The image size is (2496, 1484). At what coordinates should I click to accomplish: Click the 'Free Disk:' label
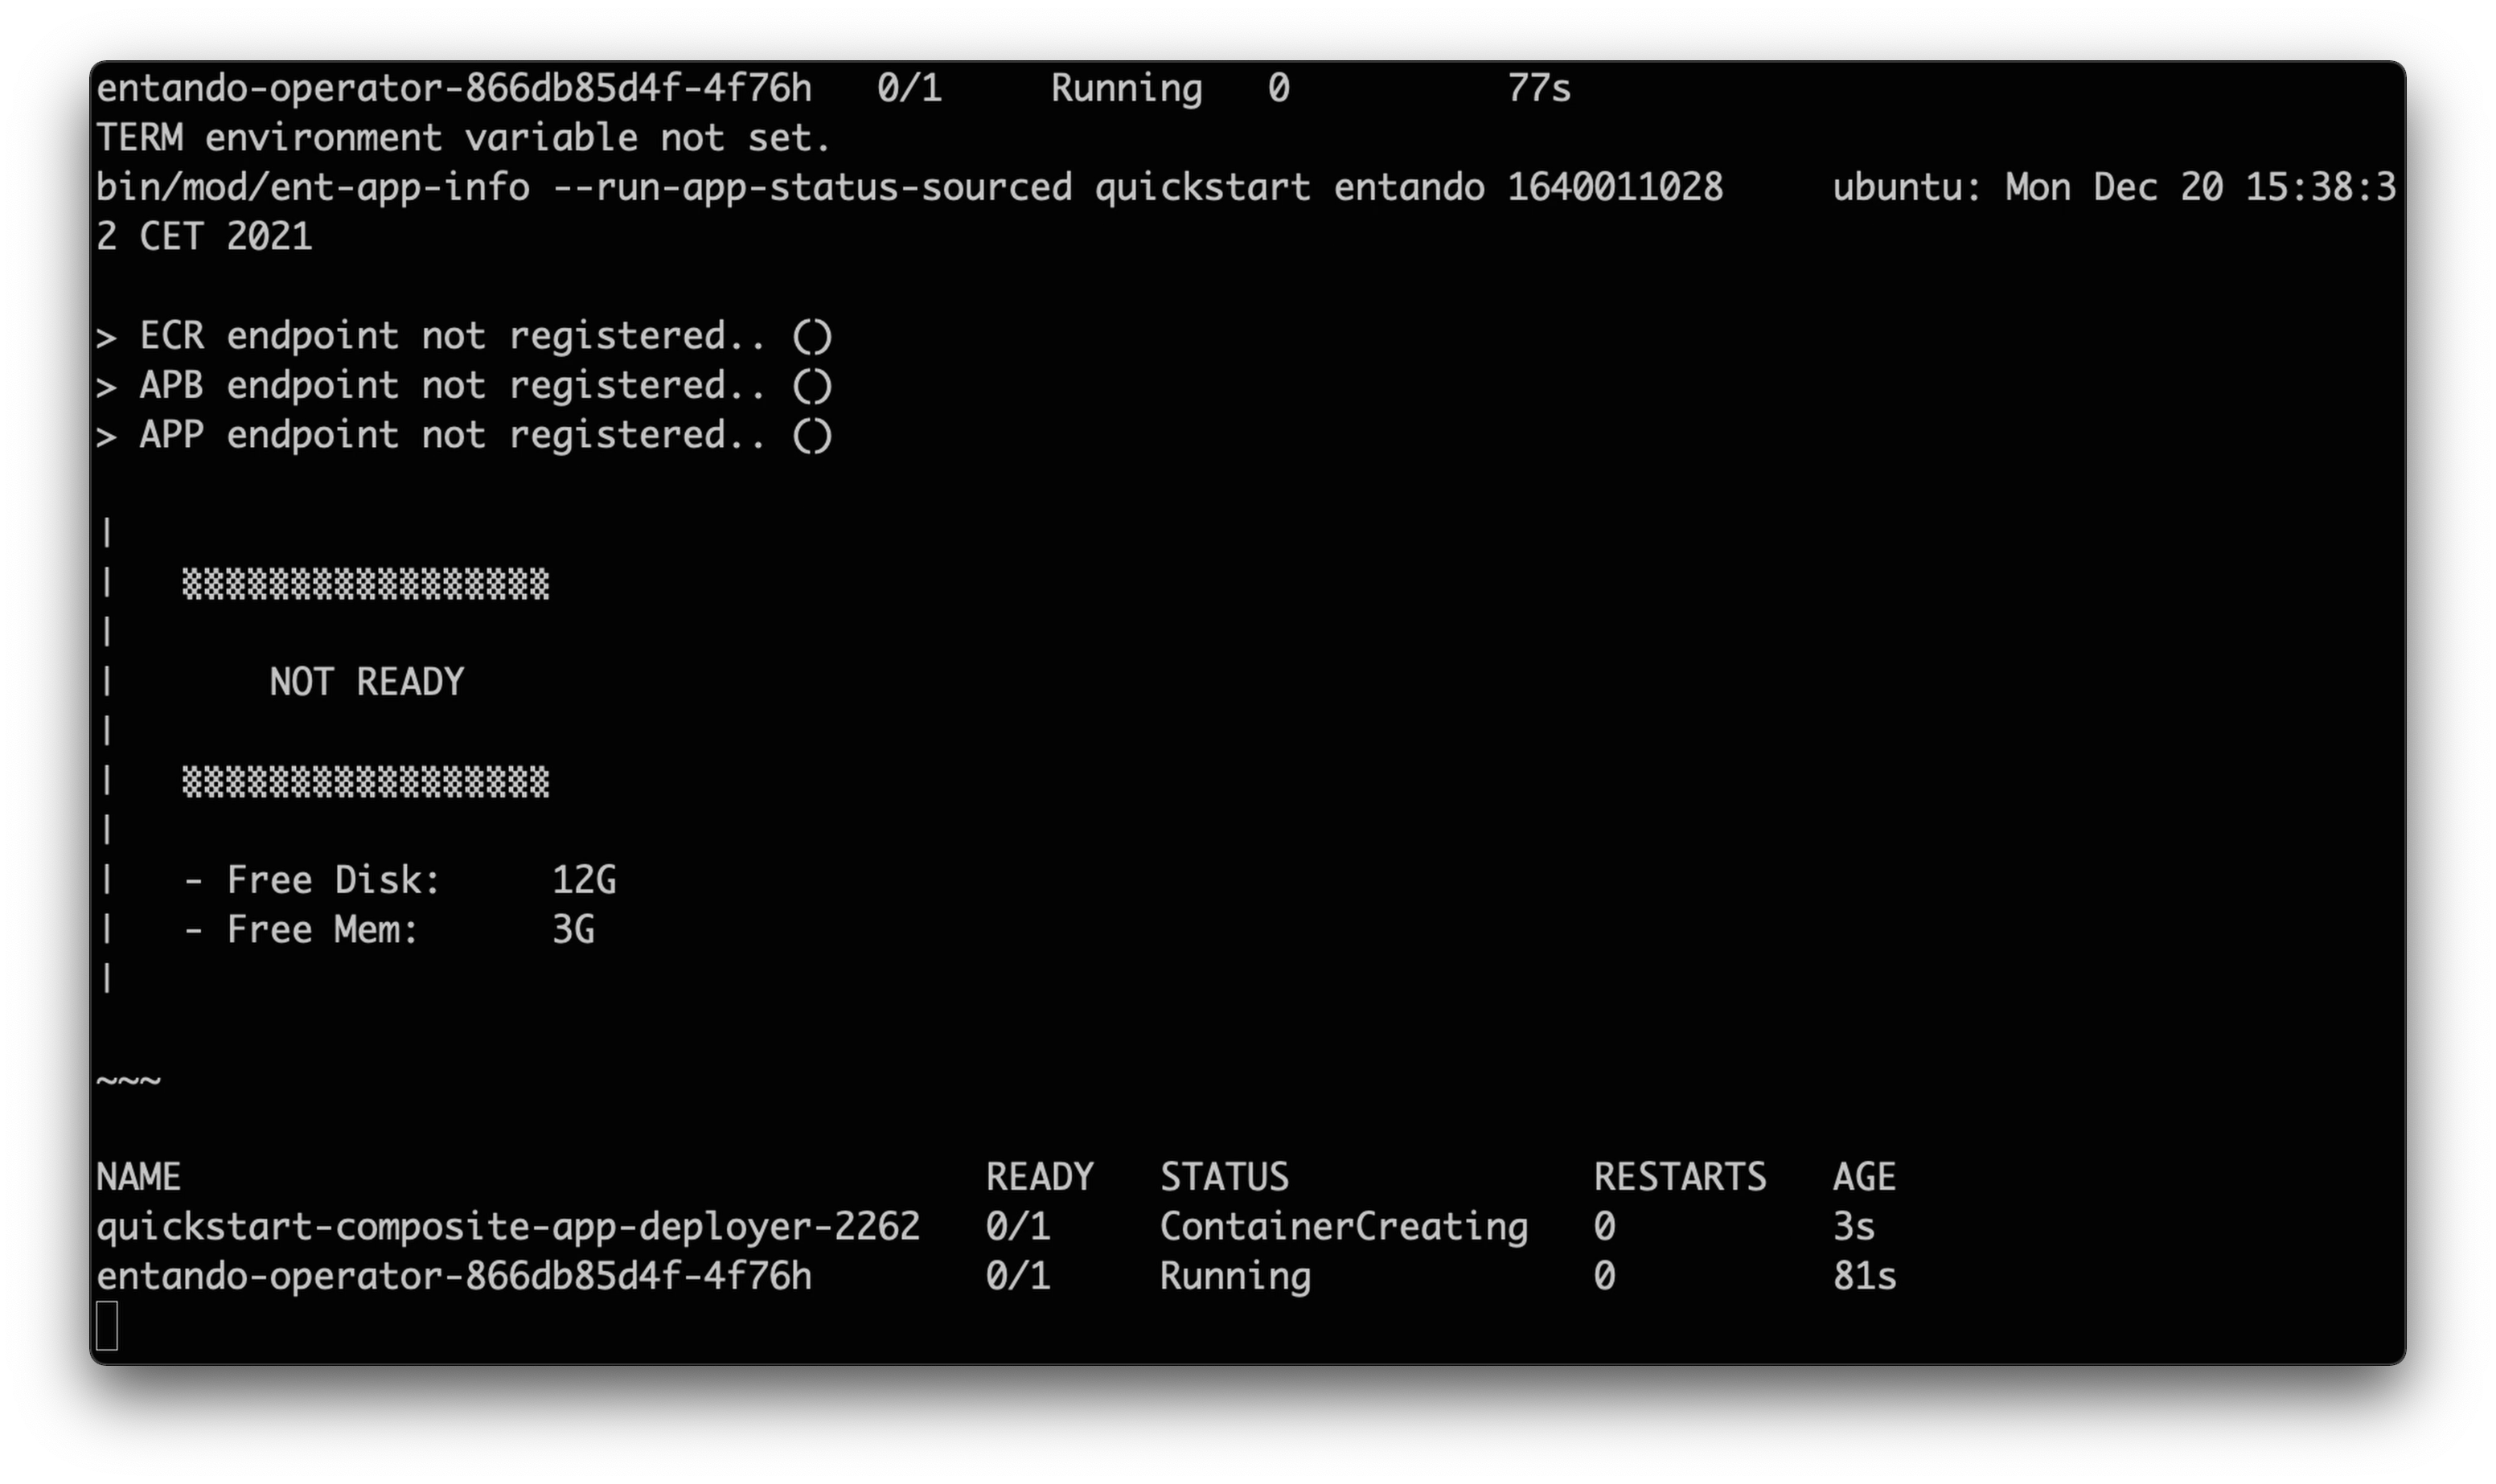(333, 880)
